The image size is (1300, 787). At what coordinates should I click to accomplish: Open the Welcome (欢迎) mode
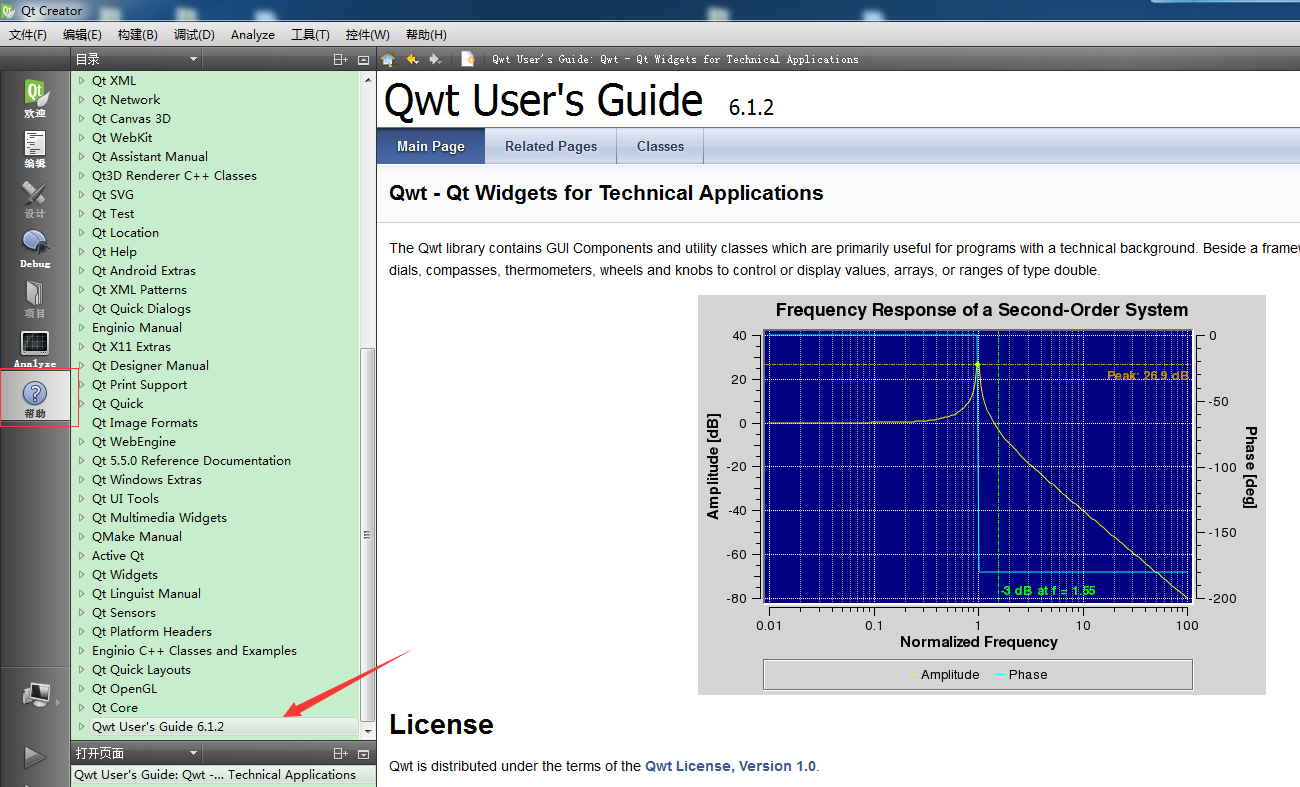pos(35,99)
